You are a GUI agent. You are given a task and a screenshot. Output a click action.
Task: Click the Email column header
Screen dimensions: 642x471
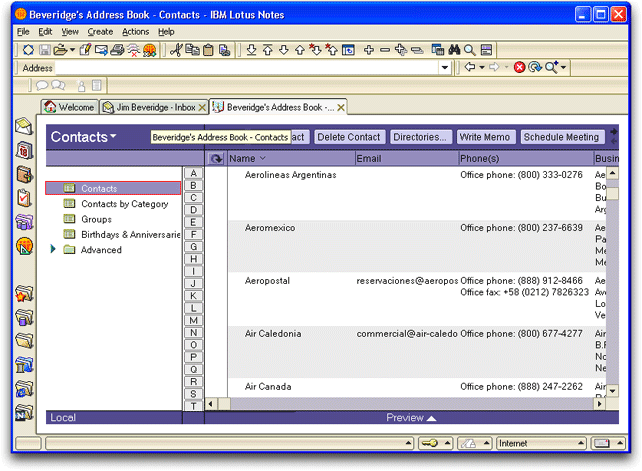(407, 159)
